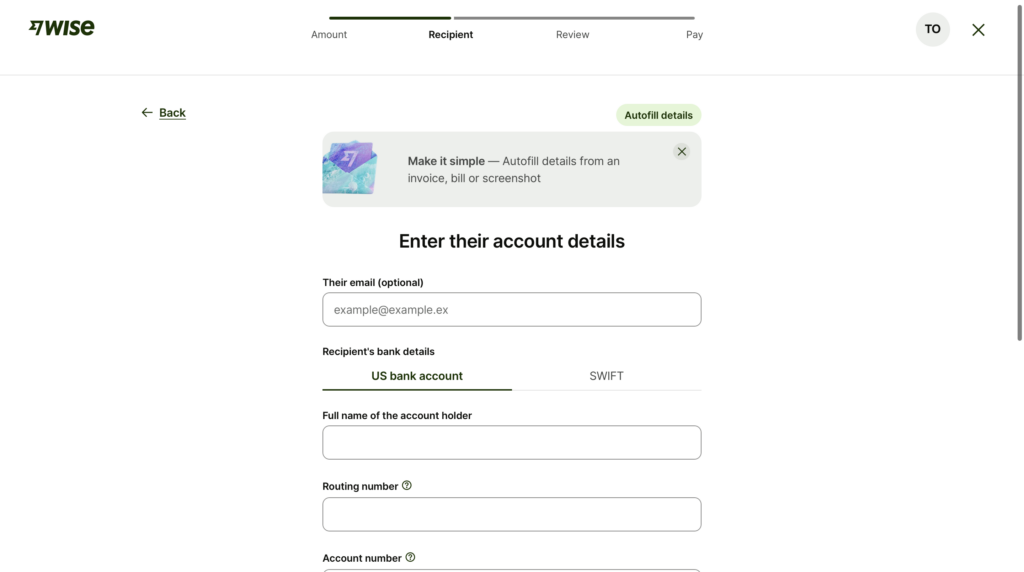Viewport: 1024px width, 572px height.
Task: Focus the Routing number field
Action: [511, 515]
